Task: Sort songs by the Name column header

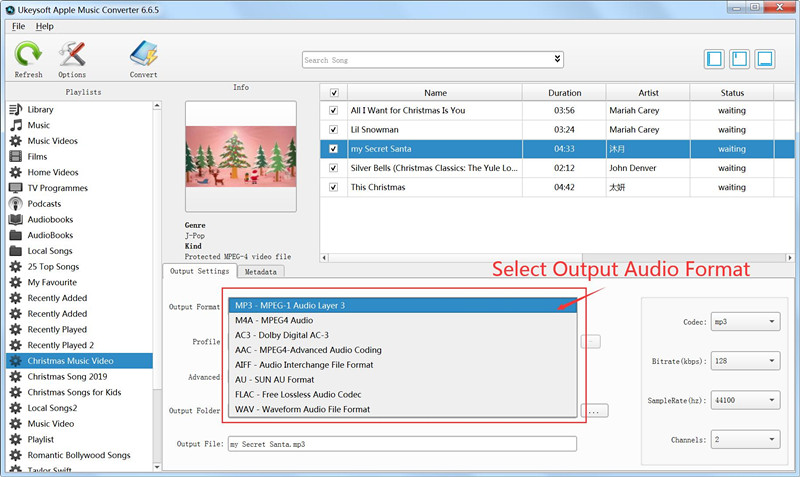Action: pos(435,93)
